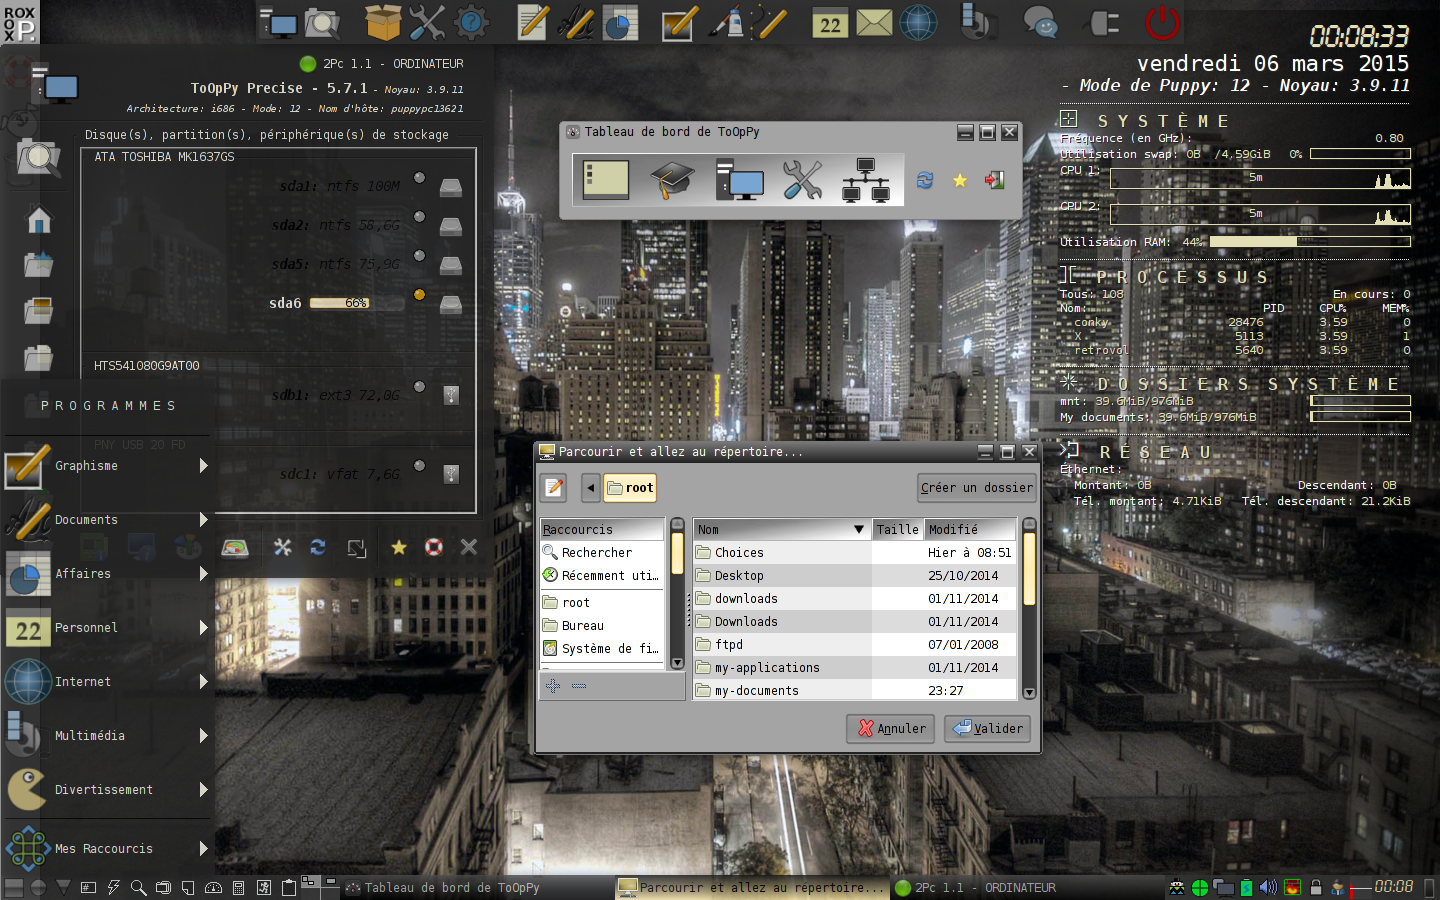The width and height of the screenshot is (1440, 900).
Task: Open the help gear icon in the top panel
Action: point(471,22)
